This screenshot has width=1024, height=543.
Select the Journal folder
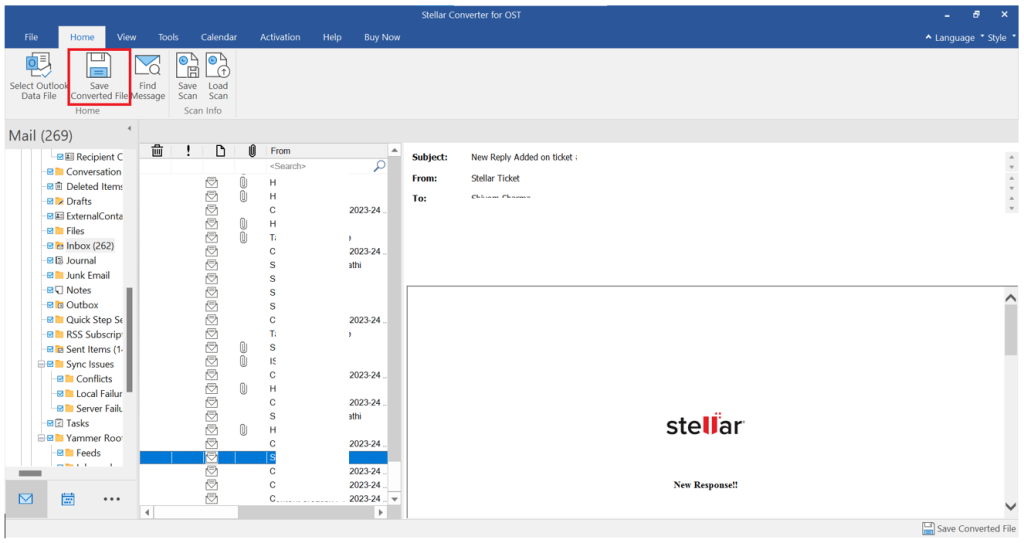(x=81, y=260)
